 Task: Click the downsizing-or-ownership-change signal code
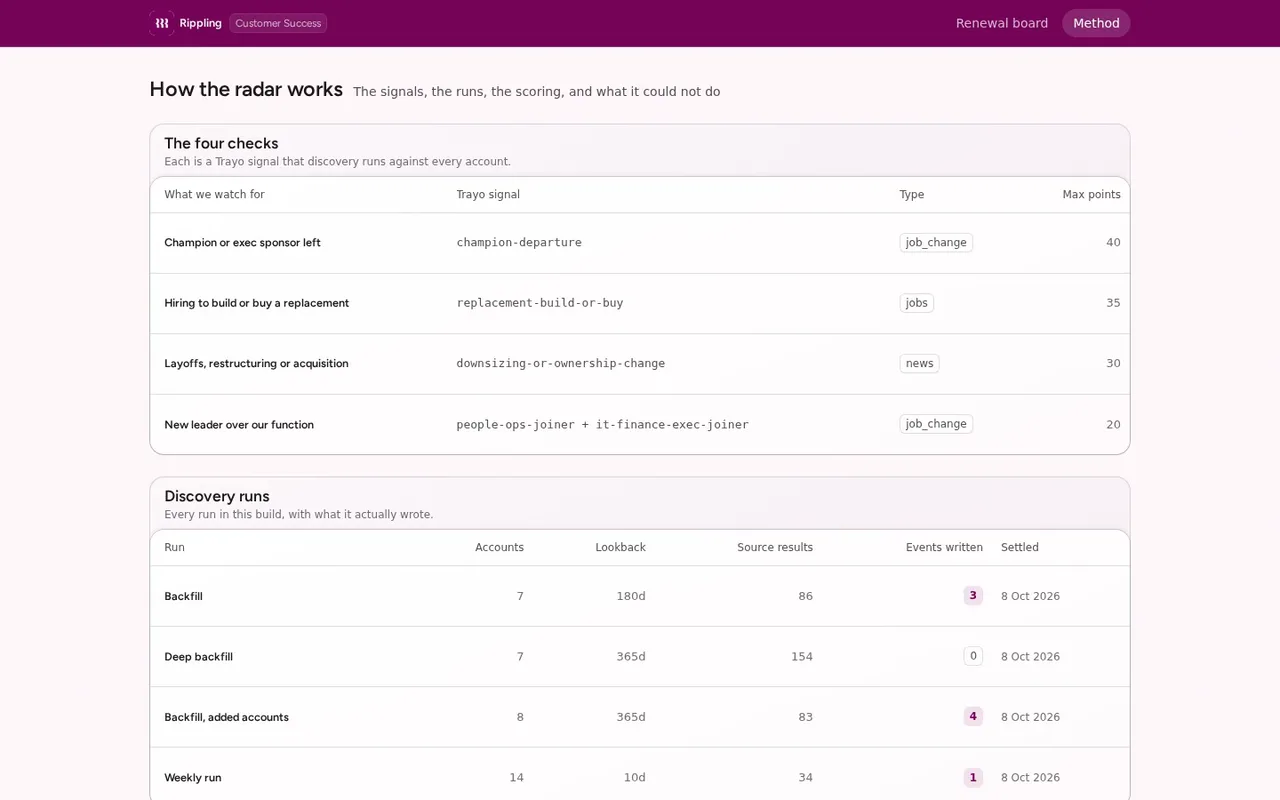[x=561, y=364]
